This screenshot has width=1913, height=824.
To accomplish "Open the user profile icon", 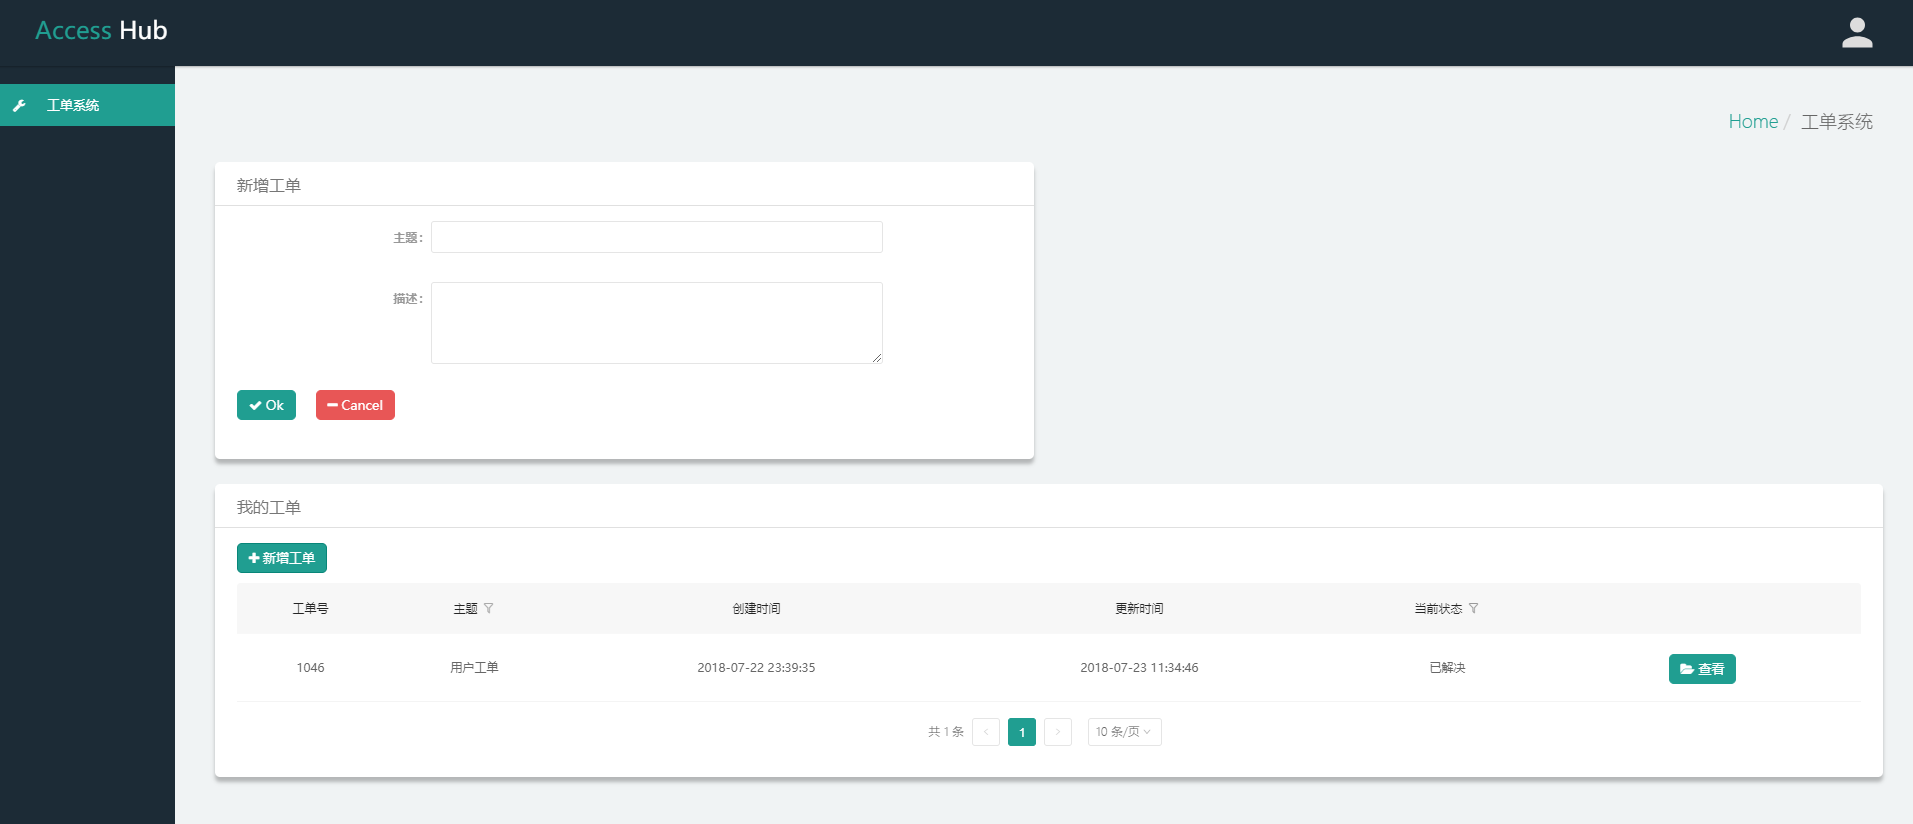I will click(x=1857, y=33).
